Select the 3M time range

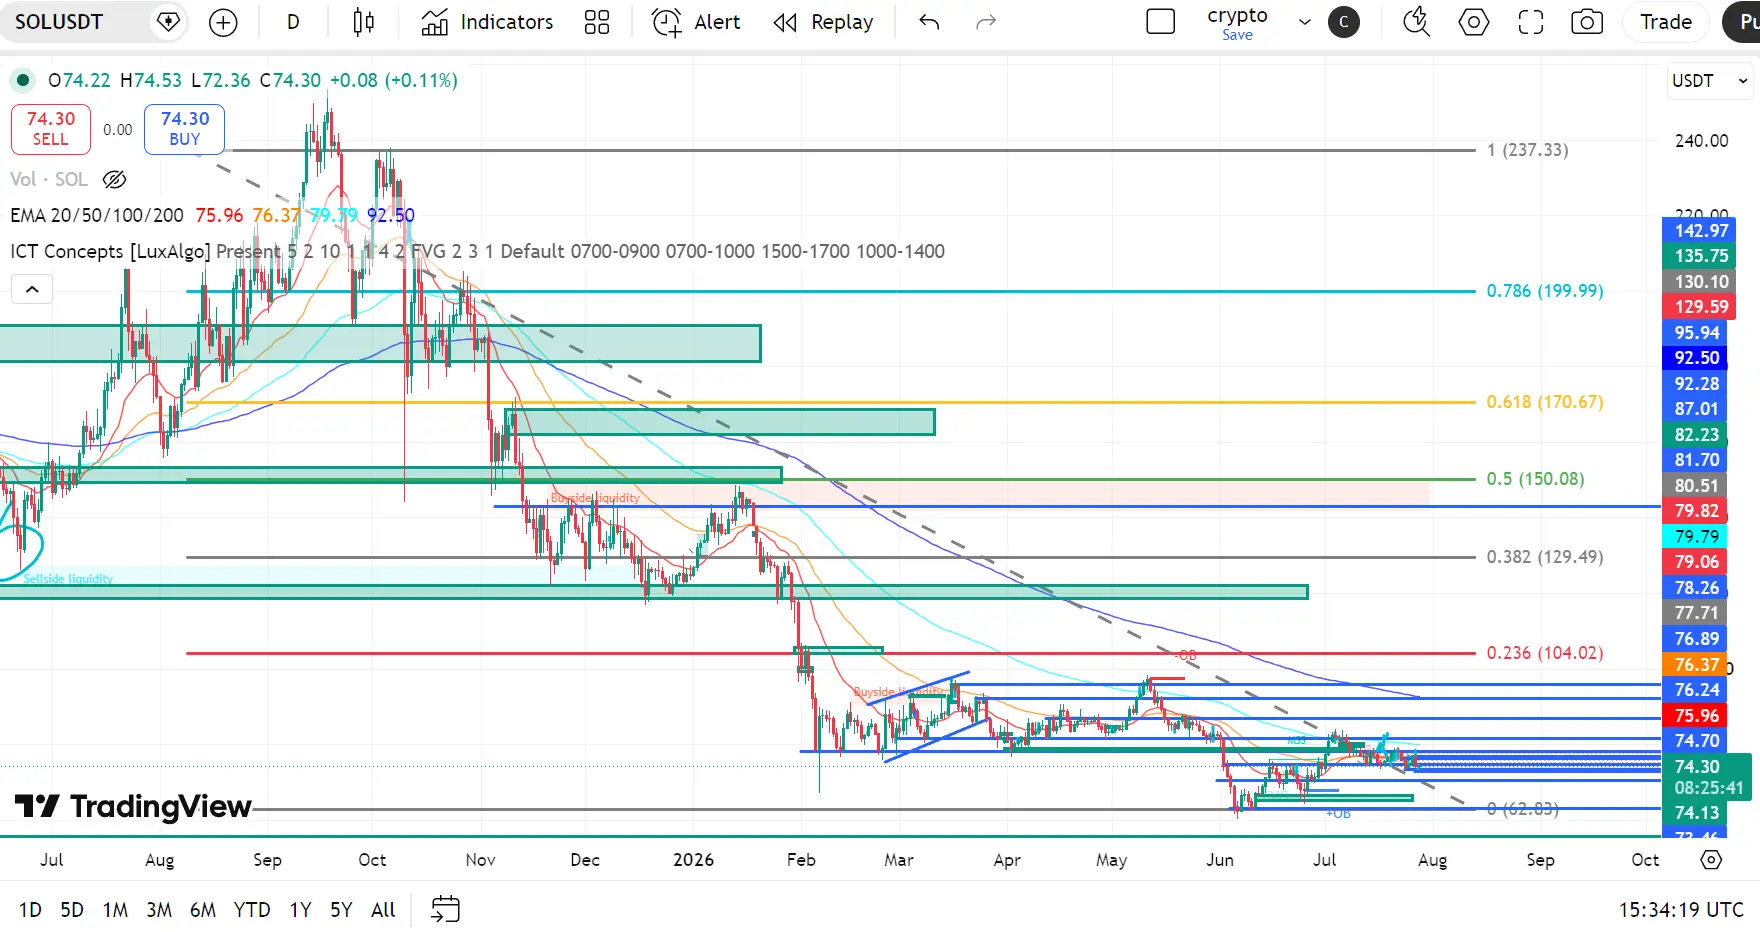pyautogui.click(x=159, y=910)
